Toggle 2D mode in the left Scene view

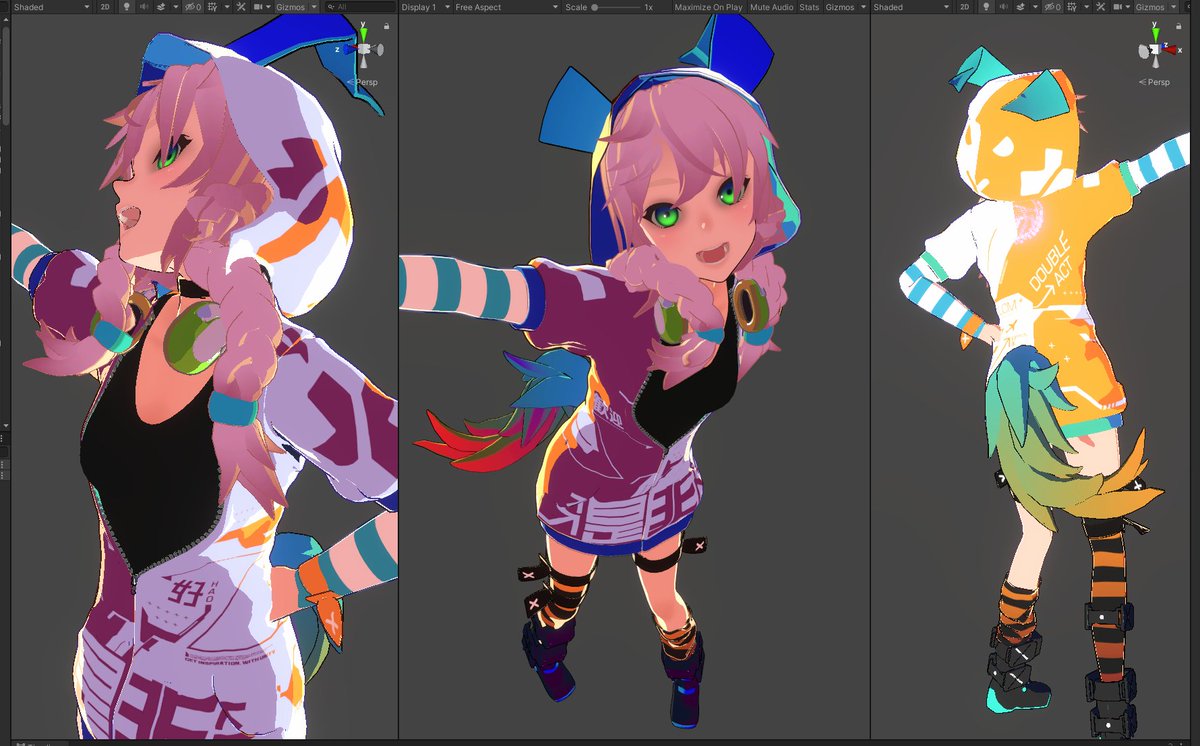pos(103,6)
